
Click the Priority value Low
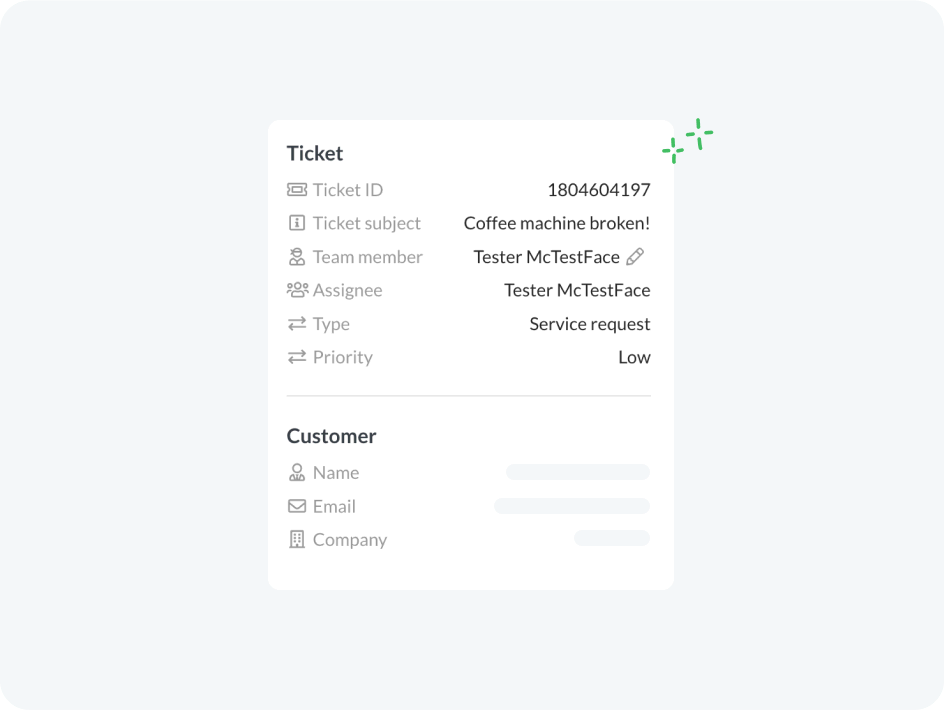tap(635, 357)
